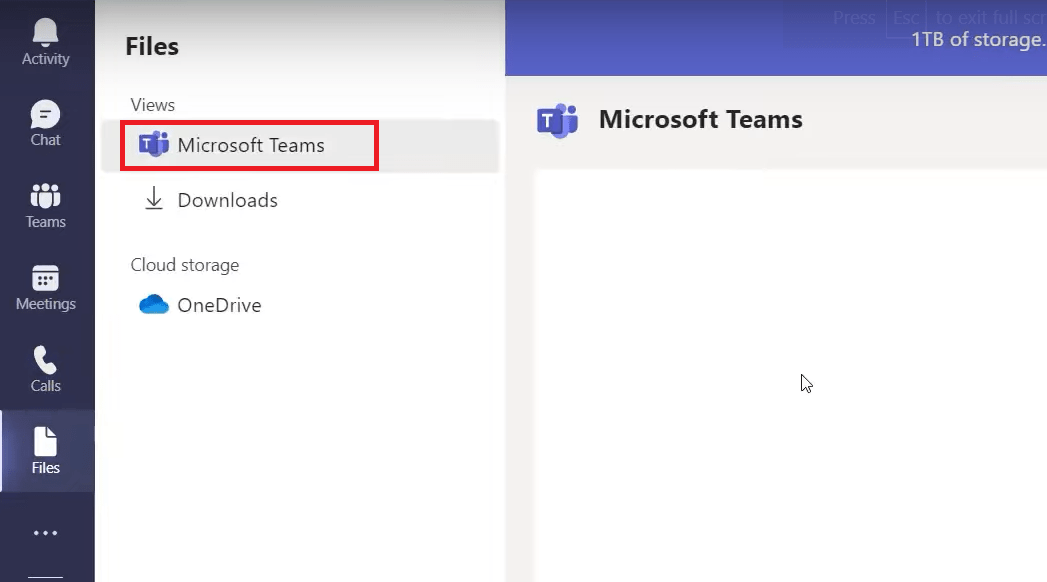The width and height of the screenshot is (1047, 582).
Task: Open OneDrive cloud storage
Action: [300, 305]
